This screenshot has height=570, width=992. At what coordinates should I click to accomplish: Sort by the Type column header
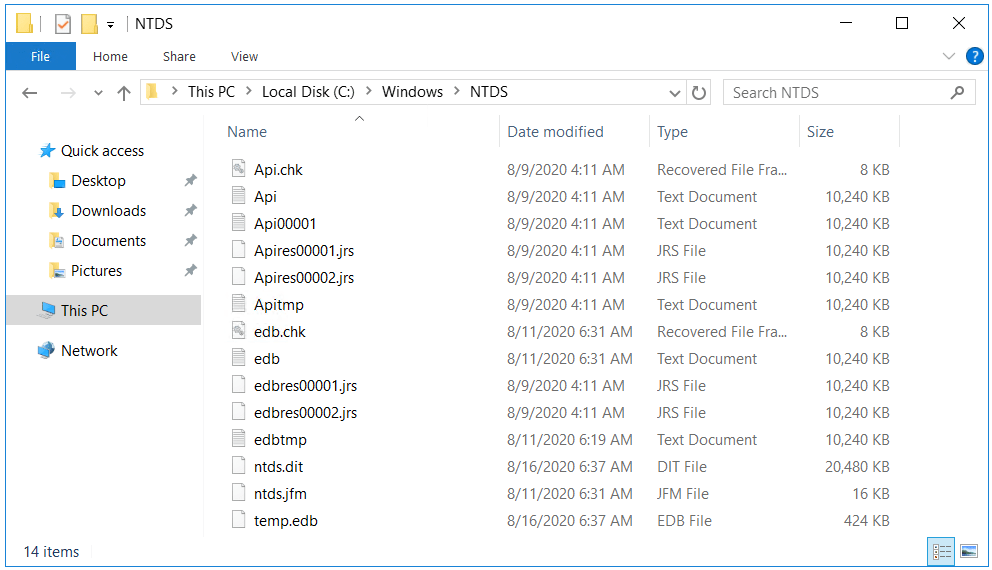672,132
